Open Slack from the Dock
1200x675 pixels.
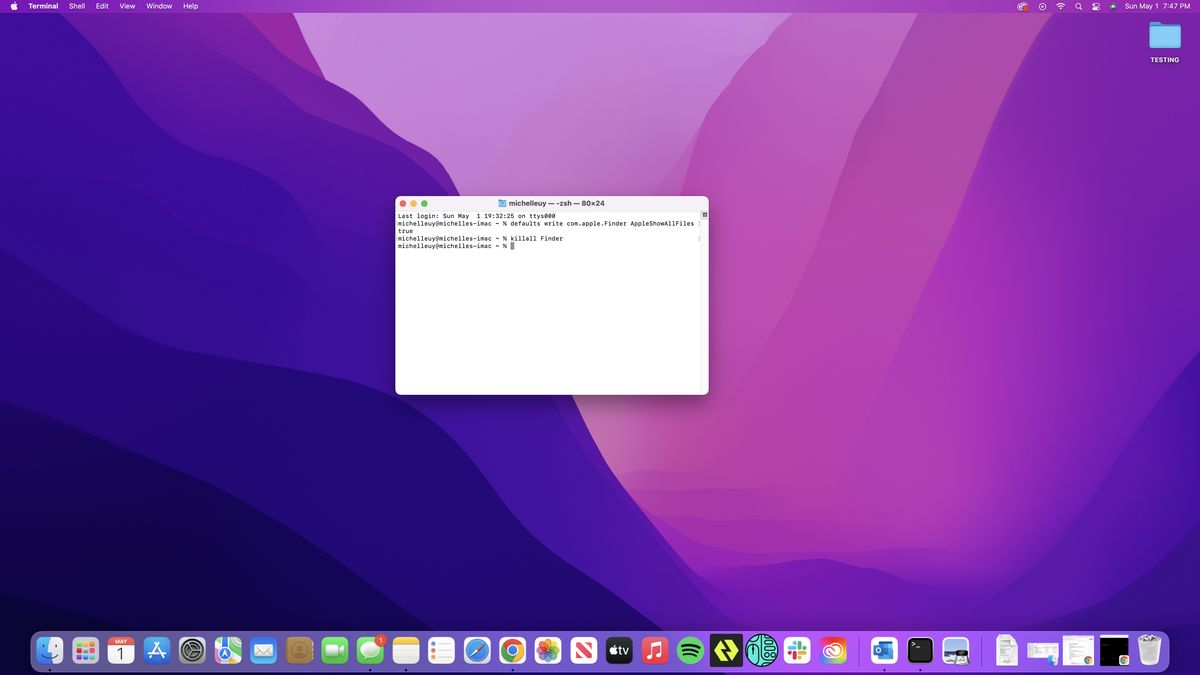click(x=796, y=650)
